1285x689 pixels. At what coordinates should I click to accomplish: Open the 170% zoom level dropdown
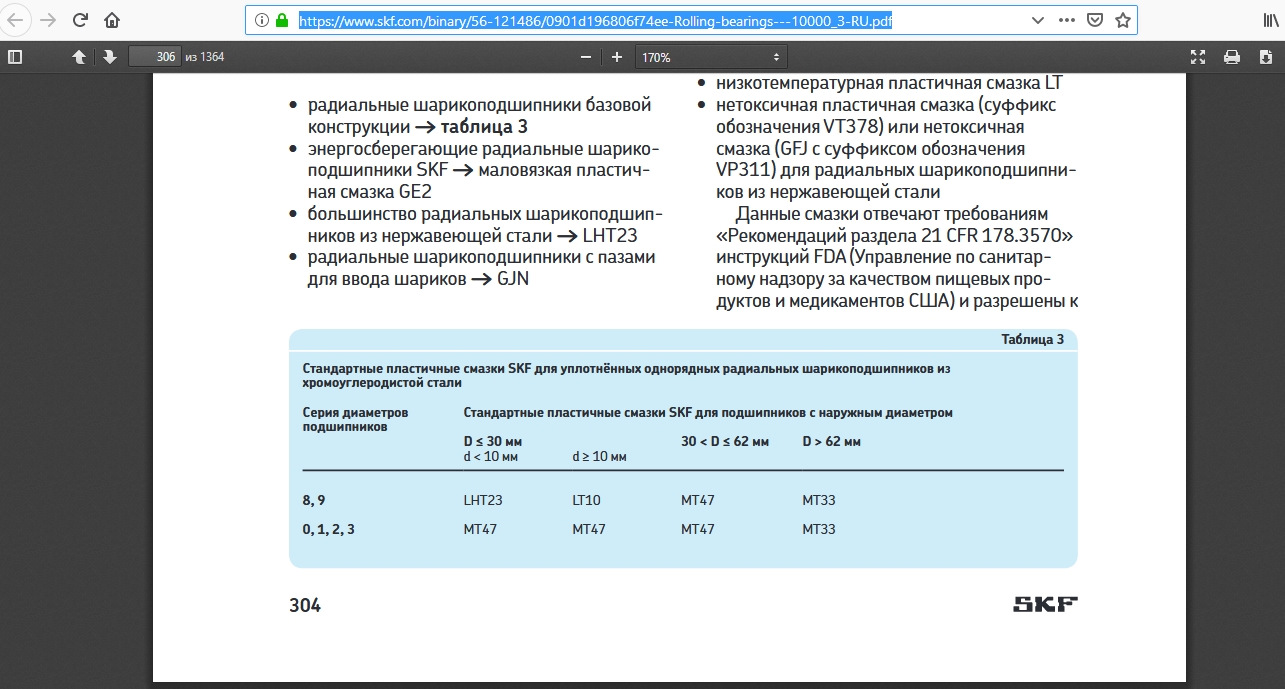coord(711,57)
